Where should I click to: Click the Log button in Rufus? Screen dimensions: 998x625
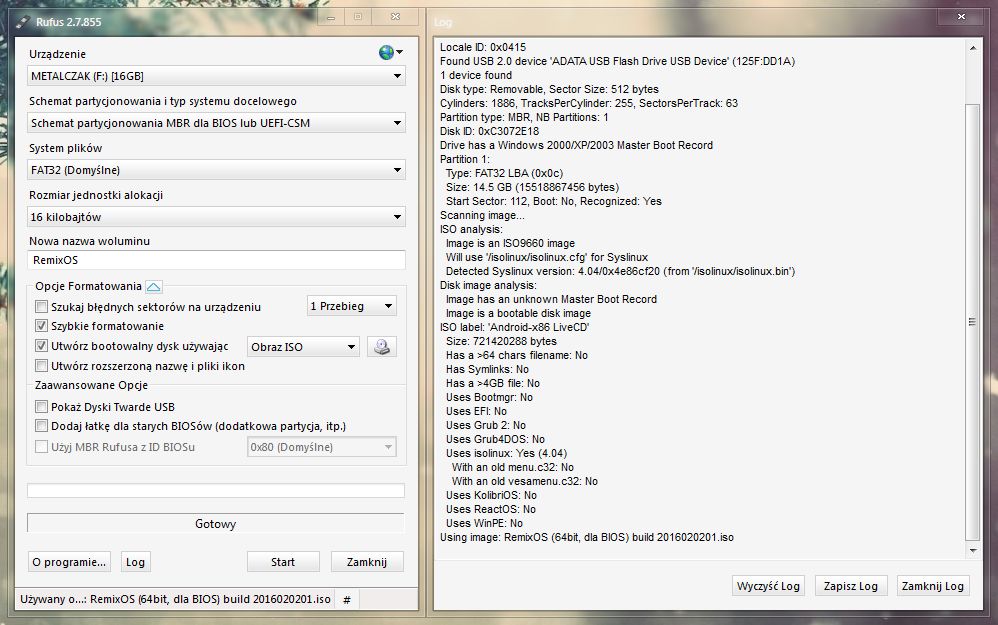tap(135, 562)
